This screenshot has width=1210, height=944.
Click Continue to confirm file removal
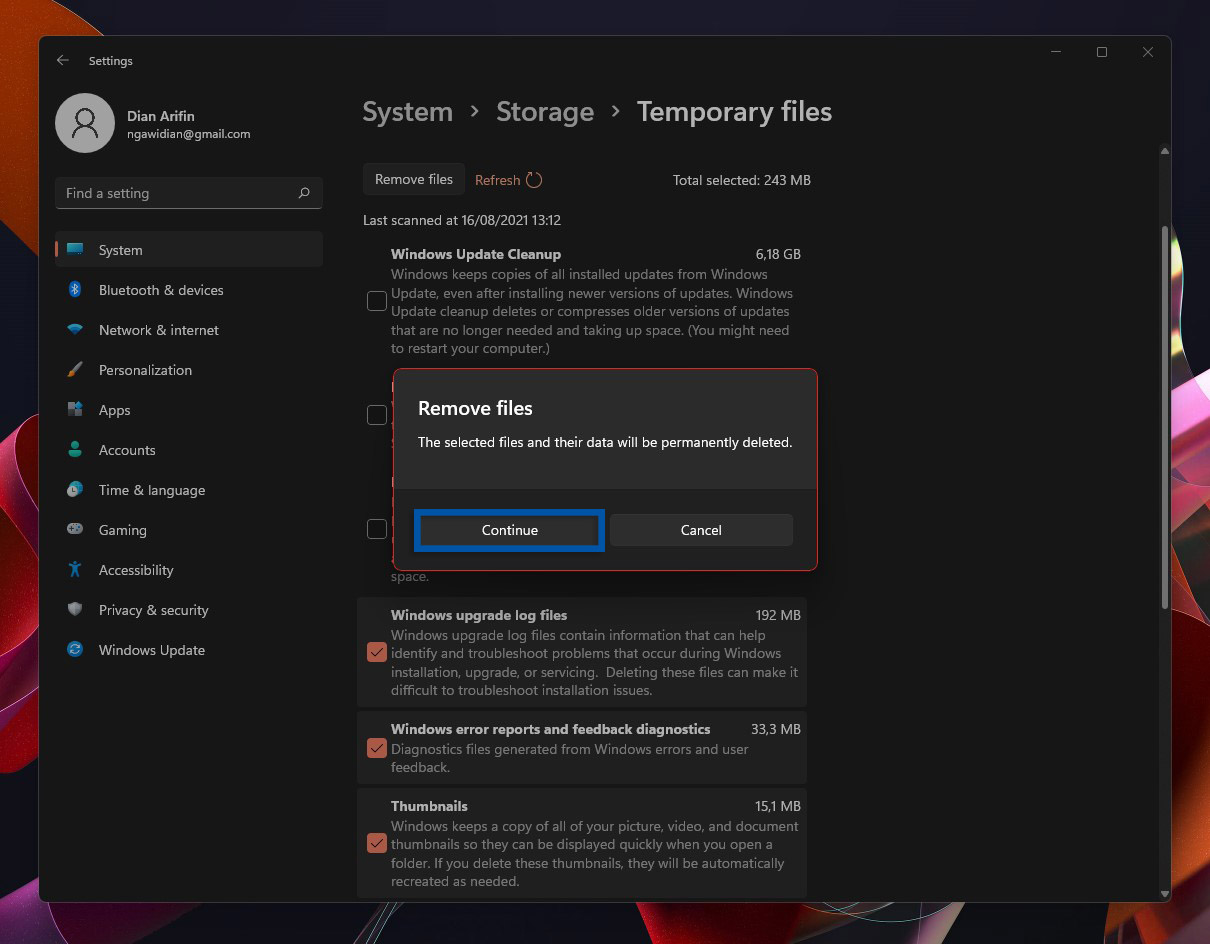coord(509,530)
